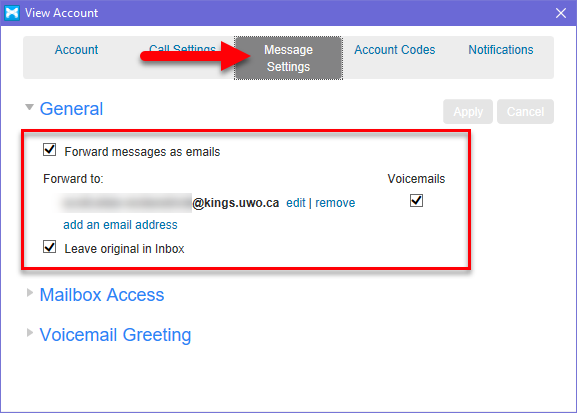Viewport: 577px width, 413px height.
Task: Click the app logo icon in title bar
Action: tap(12, 13)
